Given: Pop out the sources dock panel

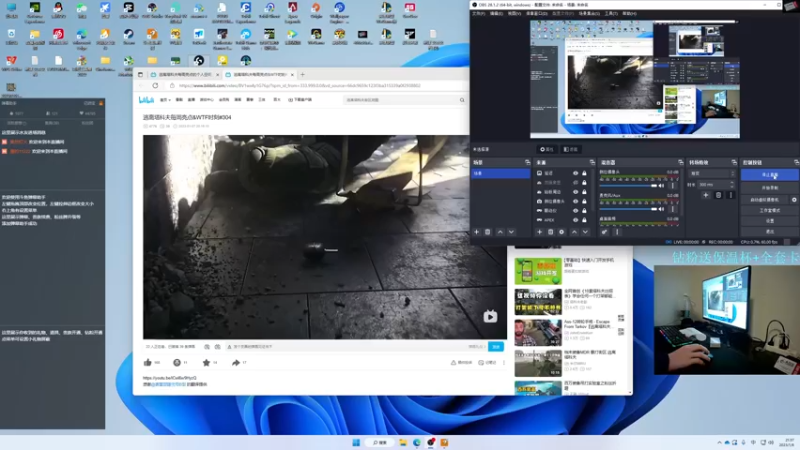Looking at the screenshot, I should pyautogui.click(x=592, y=162).
